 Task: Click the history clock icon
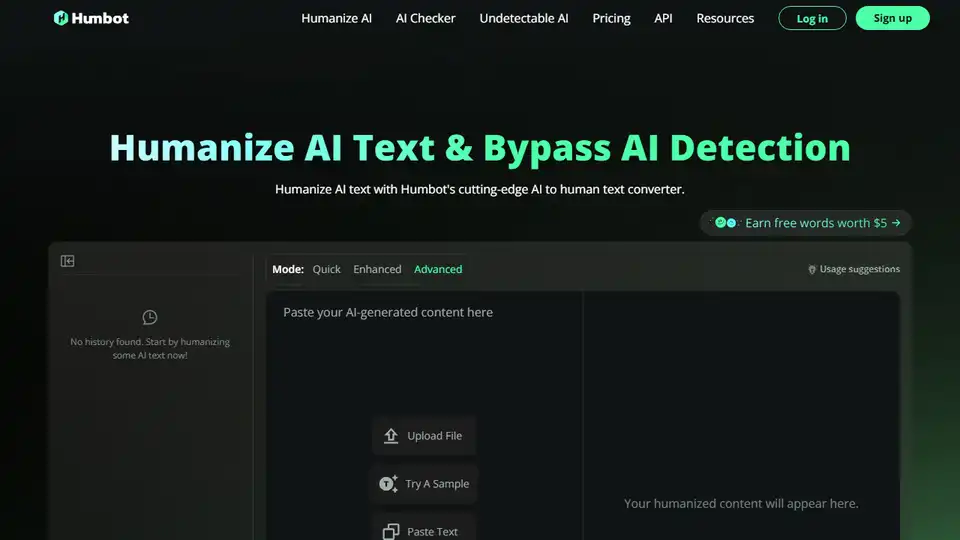[150, 317]
